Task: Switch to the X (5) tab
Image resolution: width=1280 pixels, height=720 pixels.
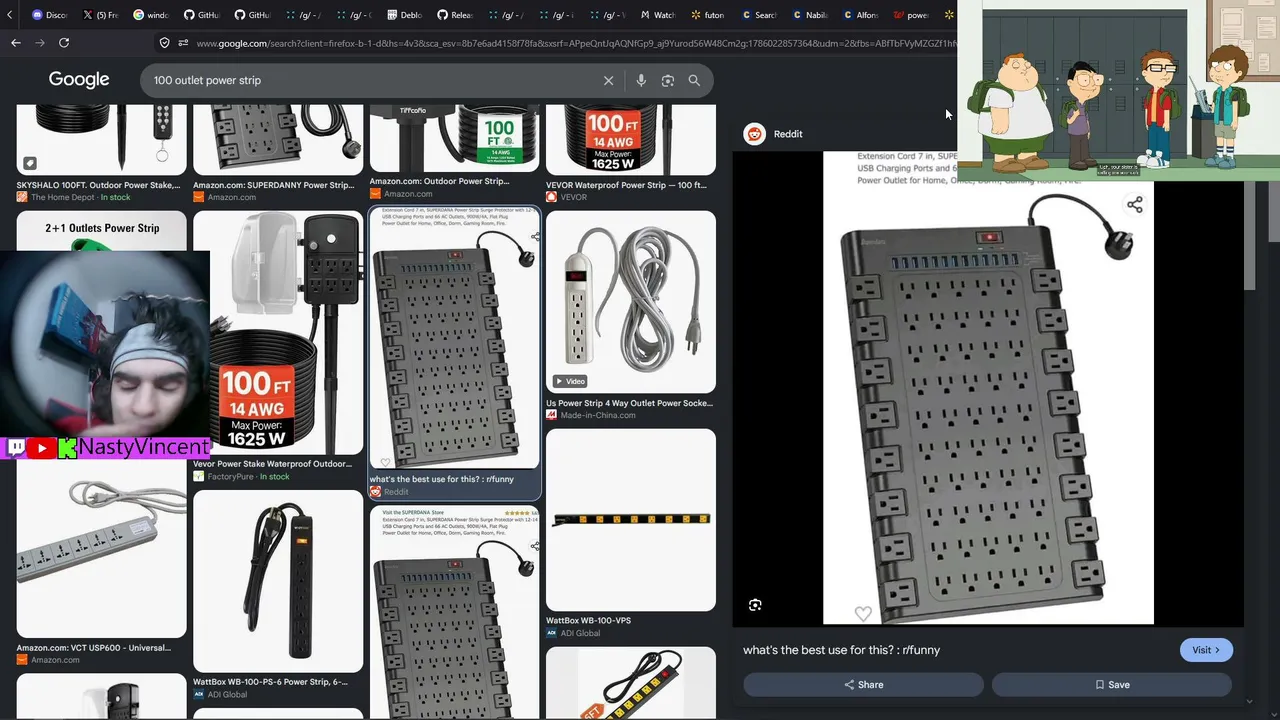Action: (100, 15)
